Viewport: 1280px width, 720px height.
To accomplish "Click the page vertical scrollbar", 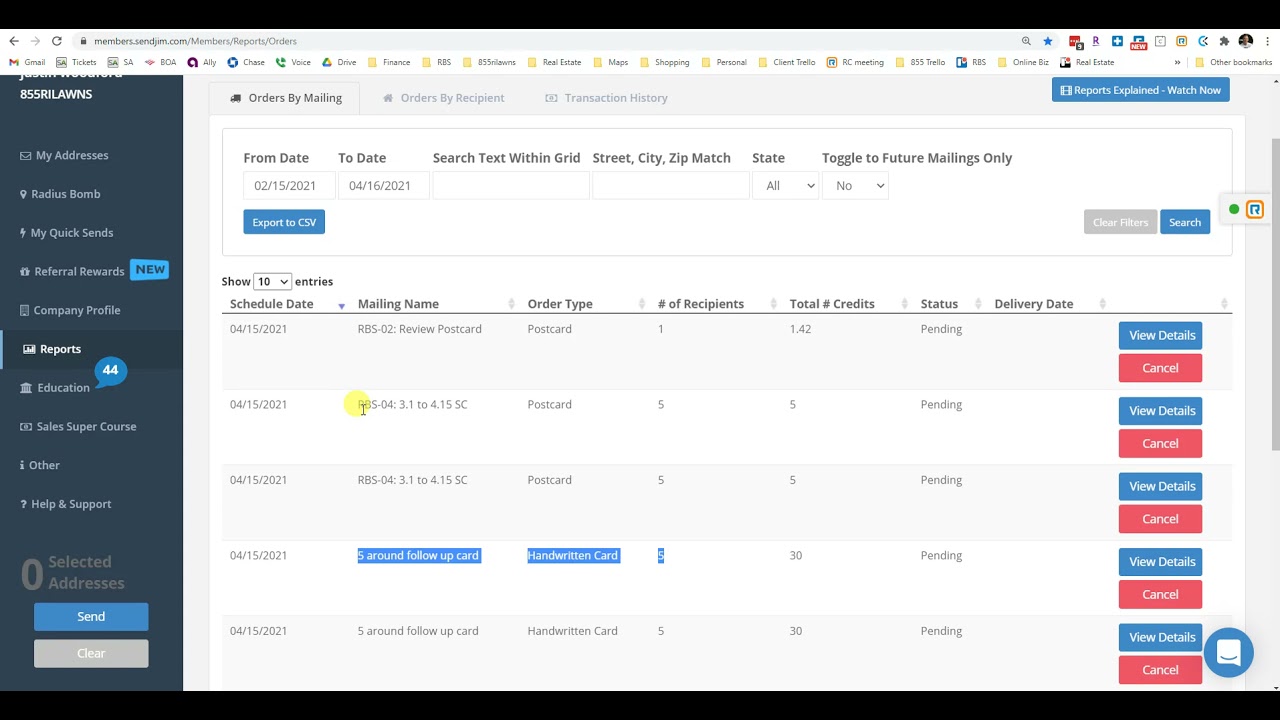I will click(1274, 295).
